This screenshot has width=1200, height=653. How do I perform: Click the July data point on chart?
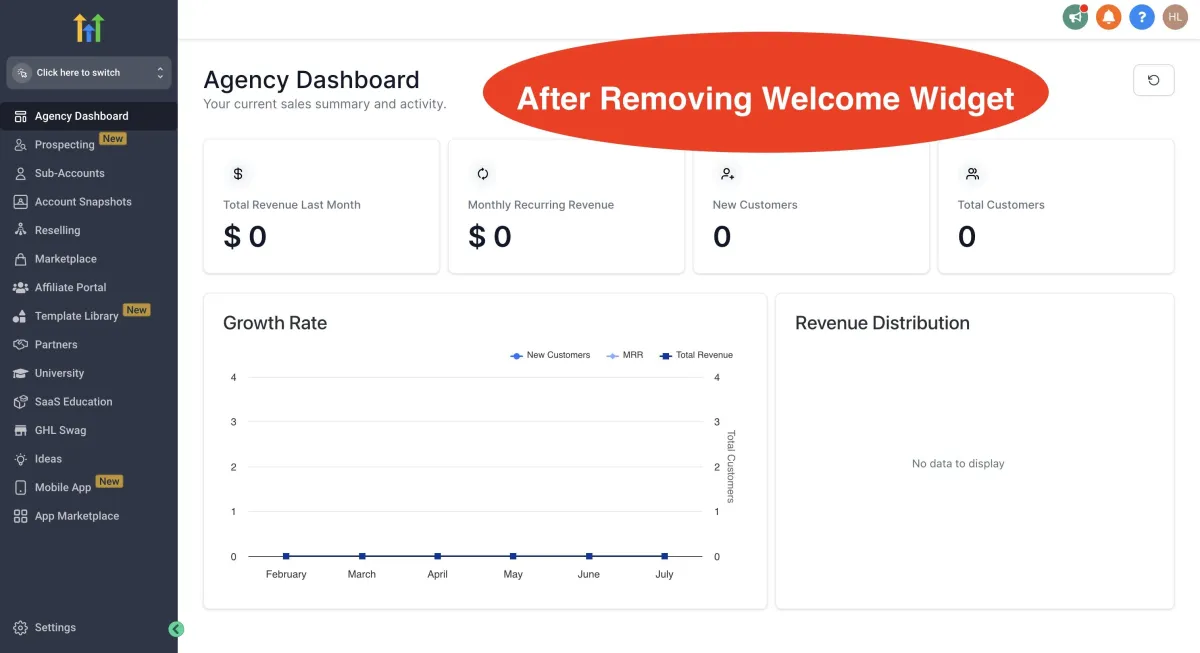(664, 556)
